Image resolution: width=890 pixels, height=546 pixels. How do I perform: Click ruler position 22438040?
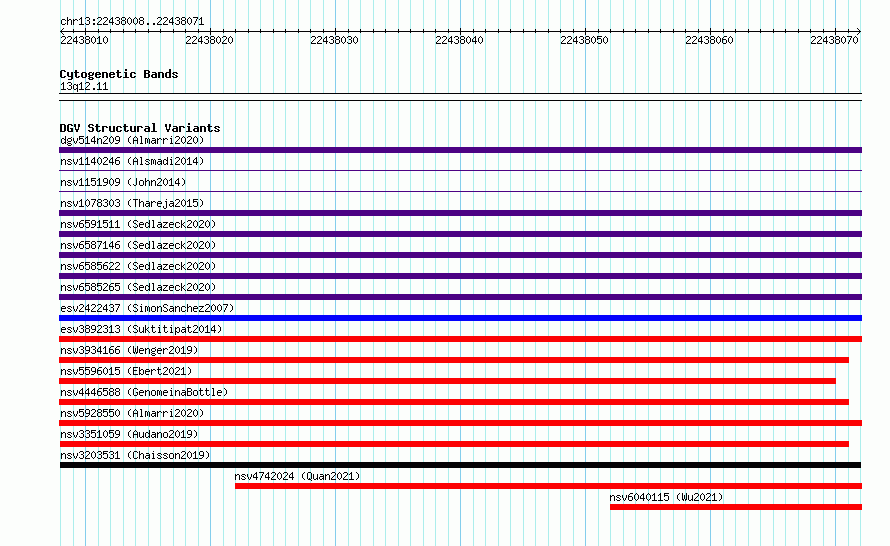[459, 40]
